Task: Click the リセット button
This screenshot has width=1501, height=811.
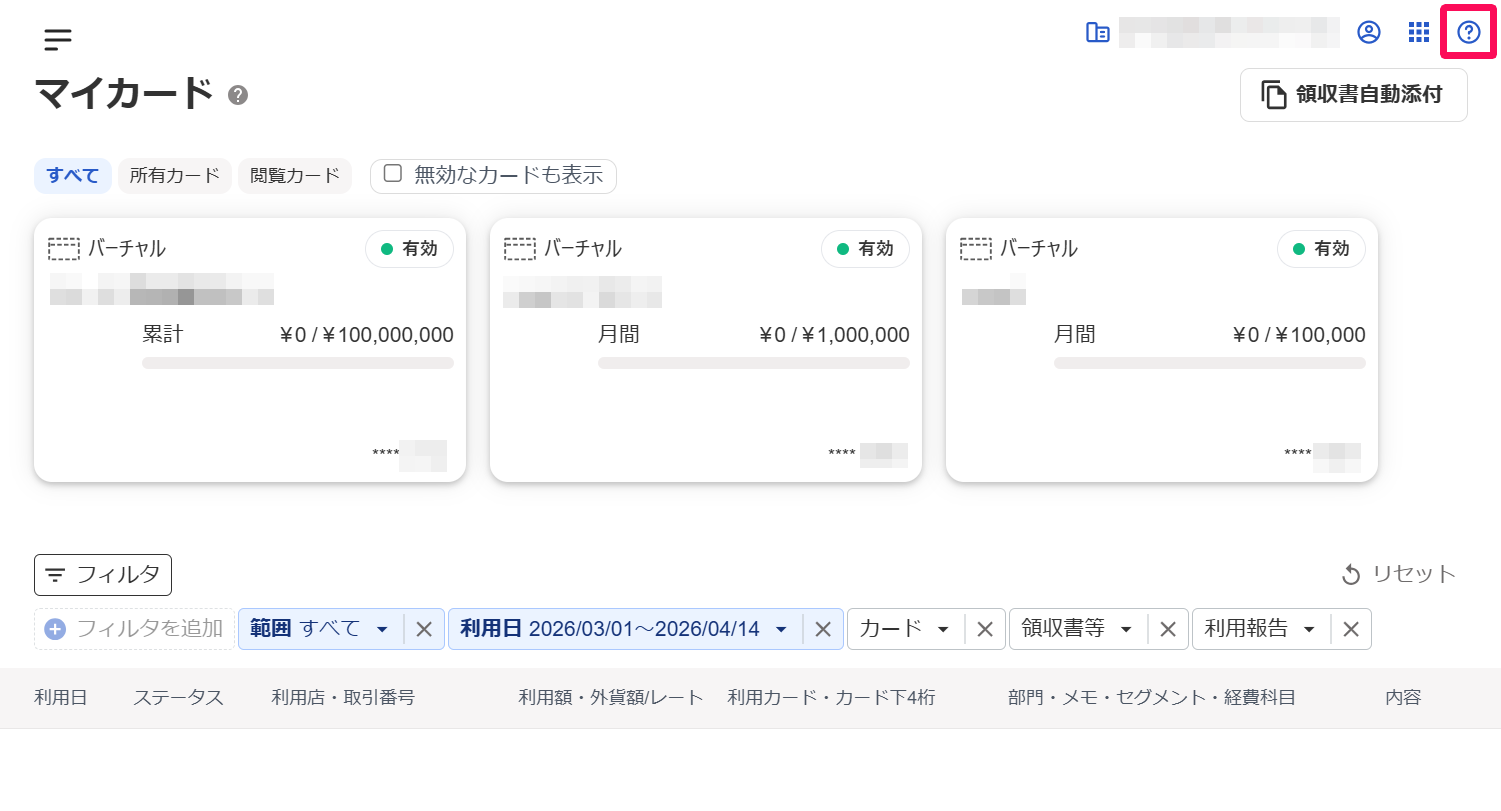Action: point(1398,574)
